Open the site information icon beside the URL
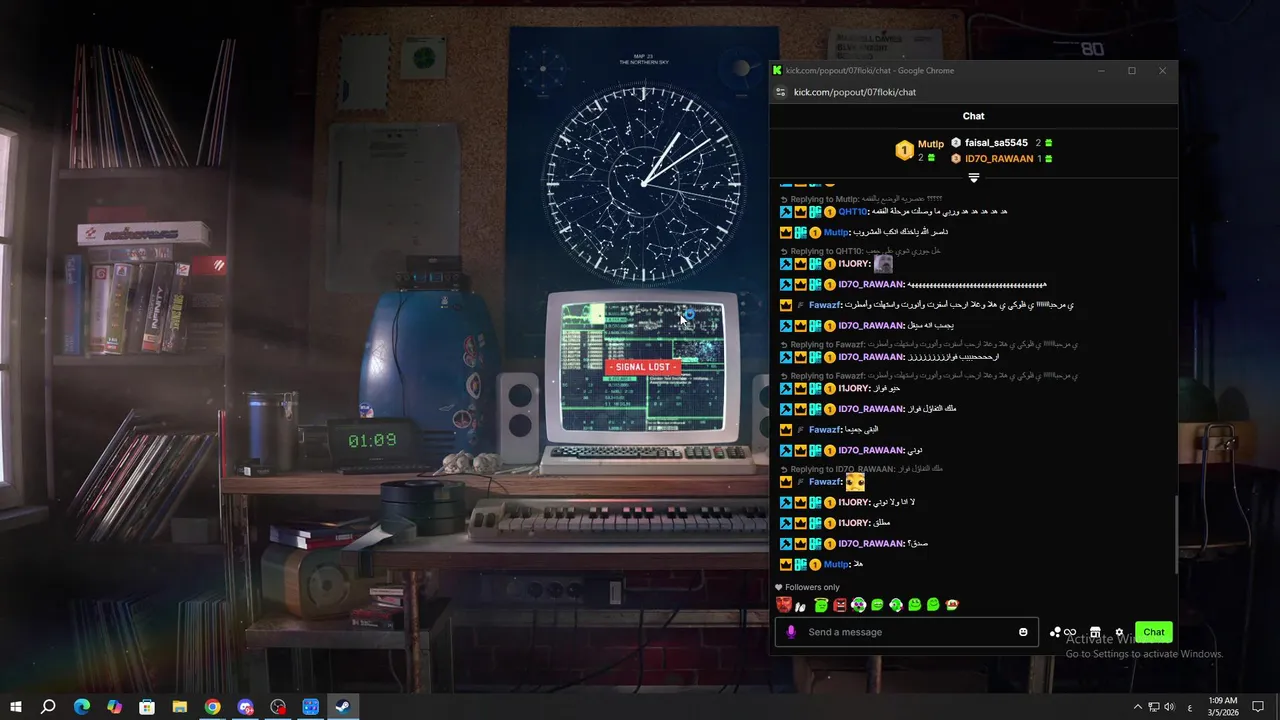The height and width of the screenshot is (720, 1280). [x=781, y=92]
